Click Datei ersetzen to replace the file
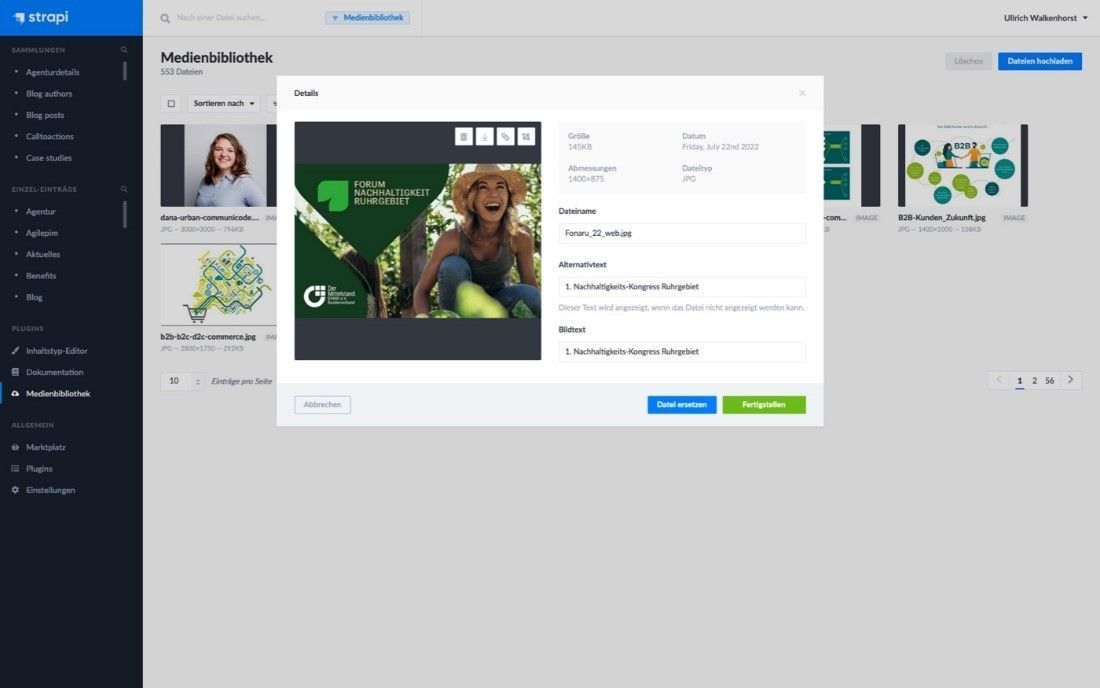The image size is (1100, 688). 681,404
